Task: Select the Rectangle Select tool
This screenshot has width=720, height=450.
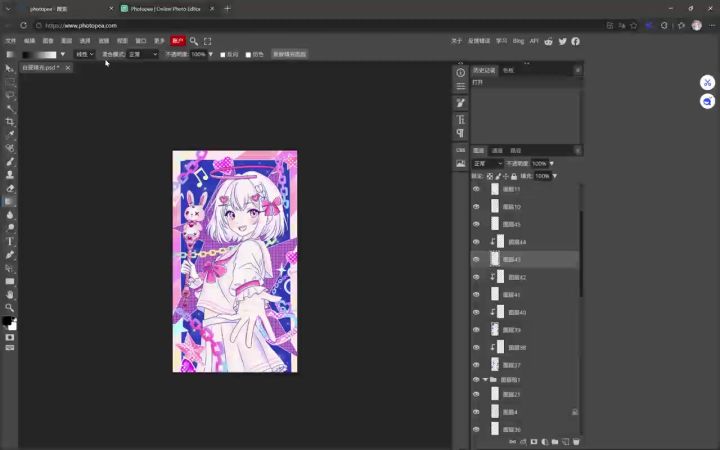Action: (x=9, y=82)
